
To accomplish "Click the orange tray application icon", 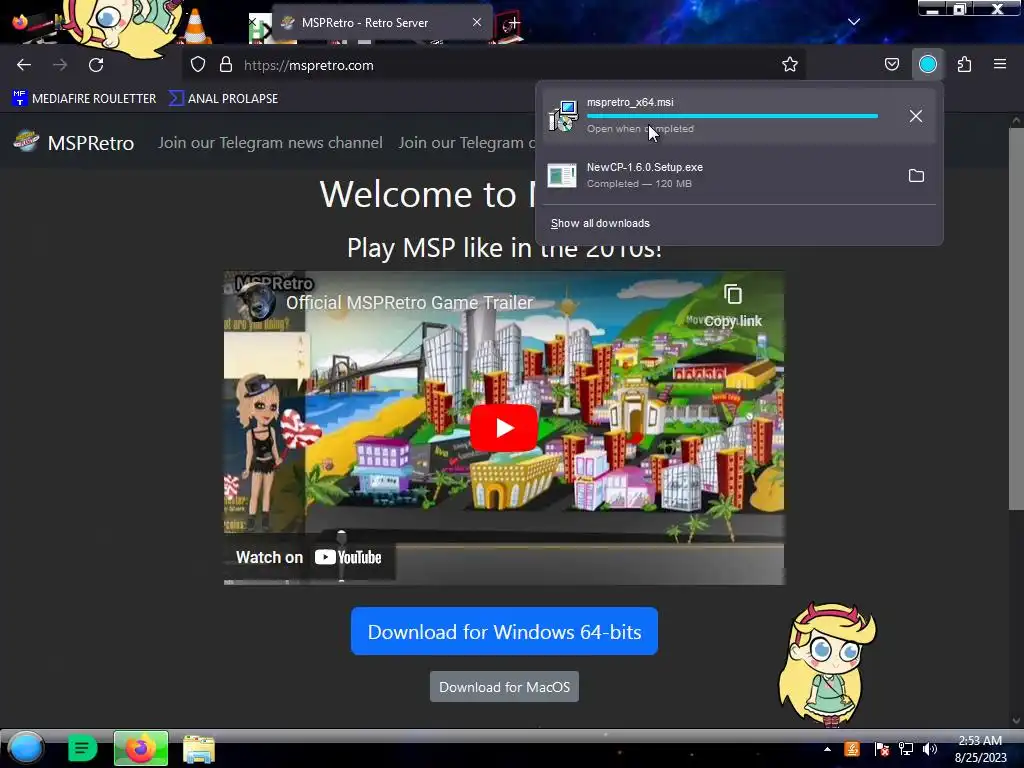I will (852, 749).
